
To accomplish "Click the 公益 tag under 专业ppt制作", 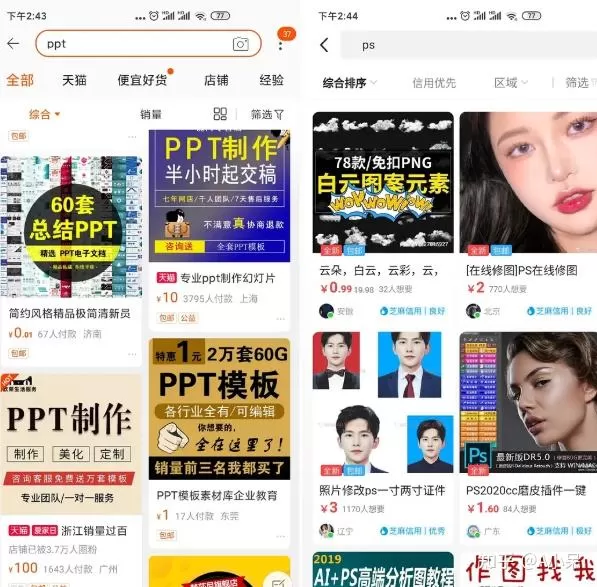I will [188, 317].
